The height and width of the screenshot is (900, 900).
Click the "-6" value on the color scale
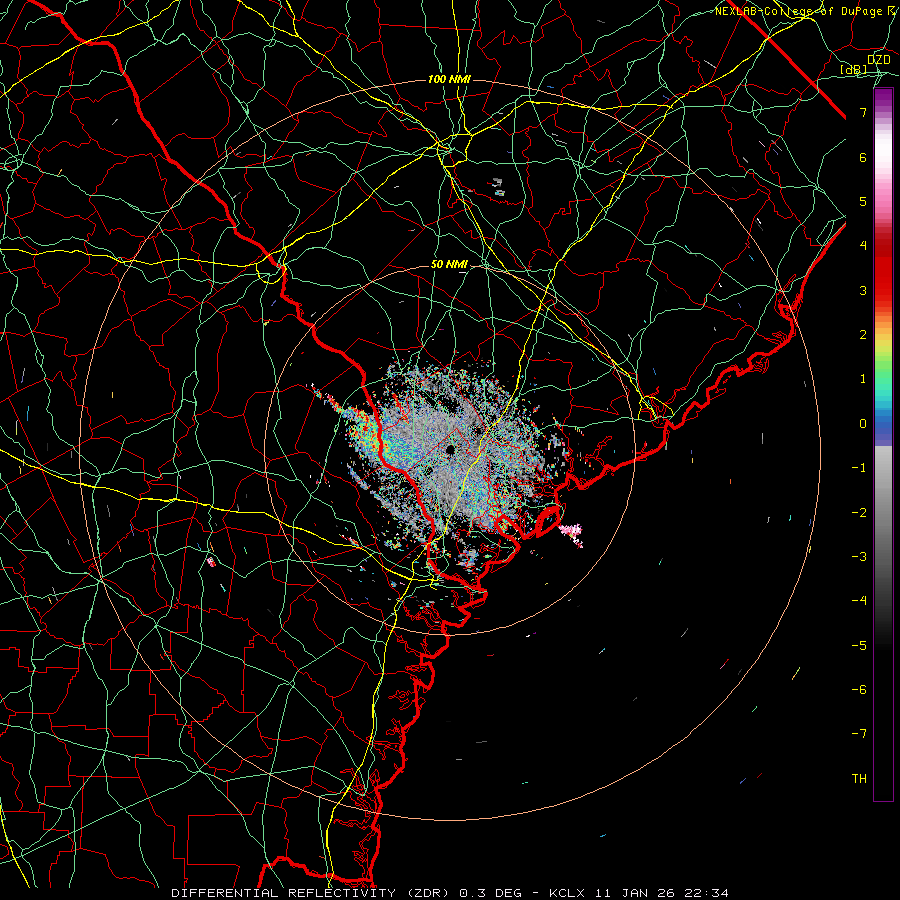(x=859, y=690)
